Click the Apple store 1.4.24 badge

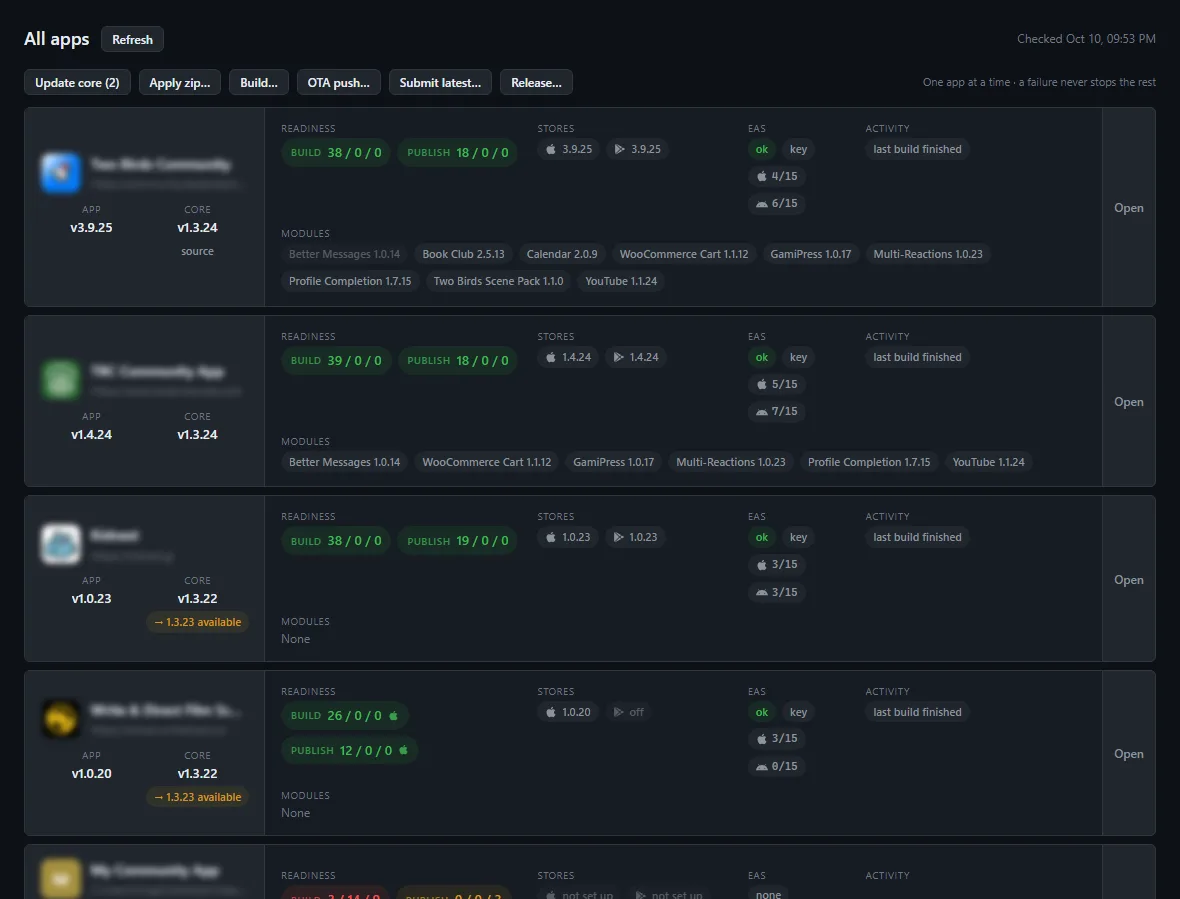tap(568, 357)
